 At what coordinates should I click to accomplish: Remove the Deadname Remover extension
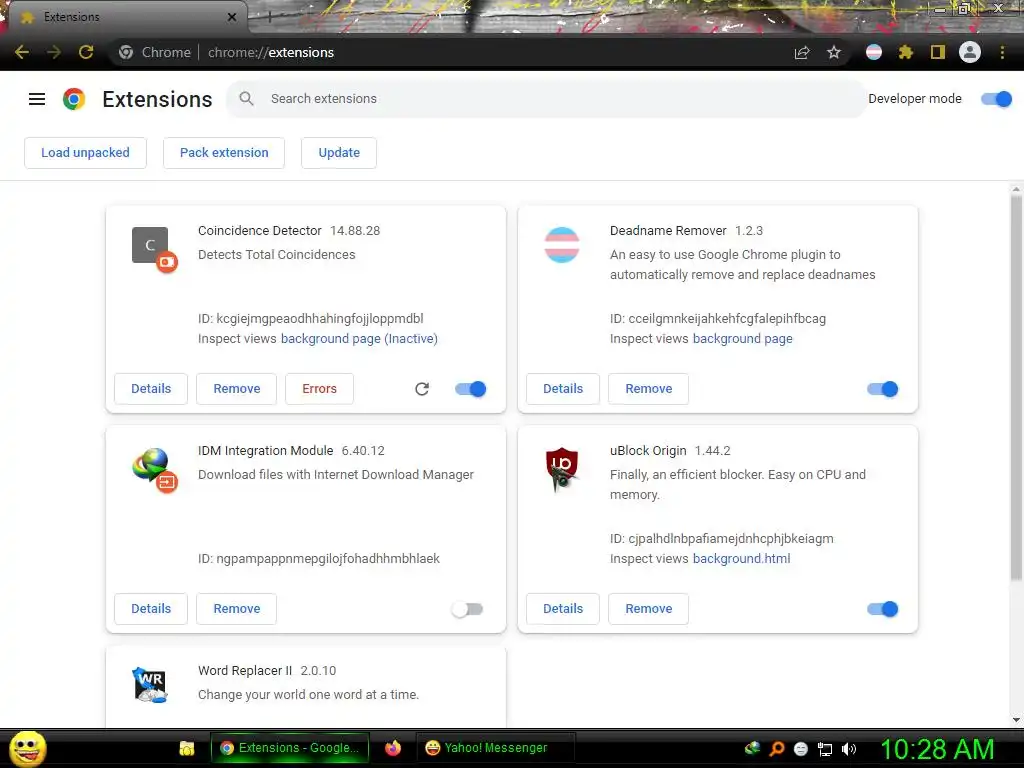(x=648, y=389)
